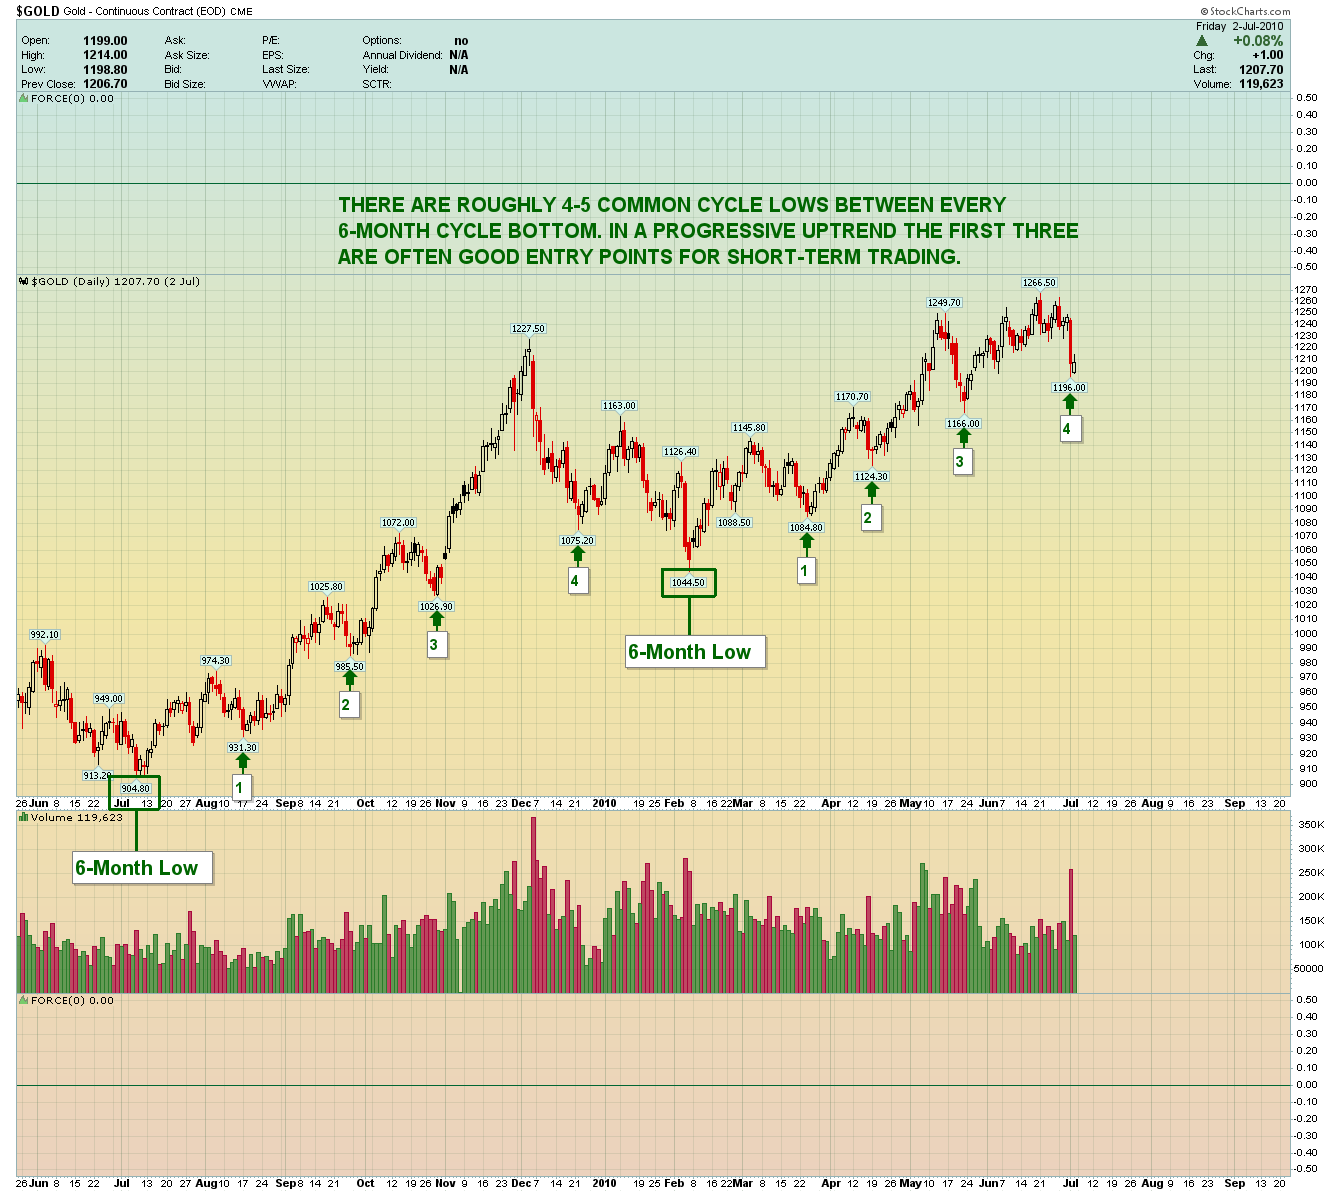Click the 974.30 price label
The width and height of the screenshot is (1340, 1192).
coord(216,661)
